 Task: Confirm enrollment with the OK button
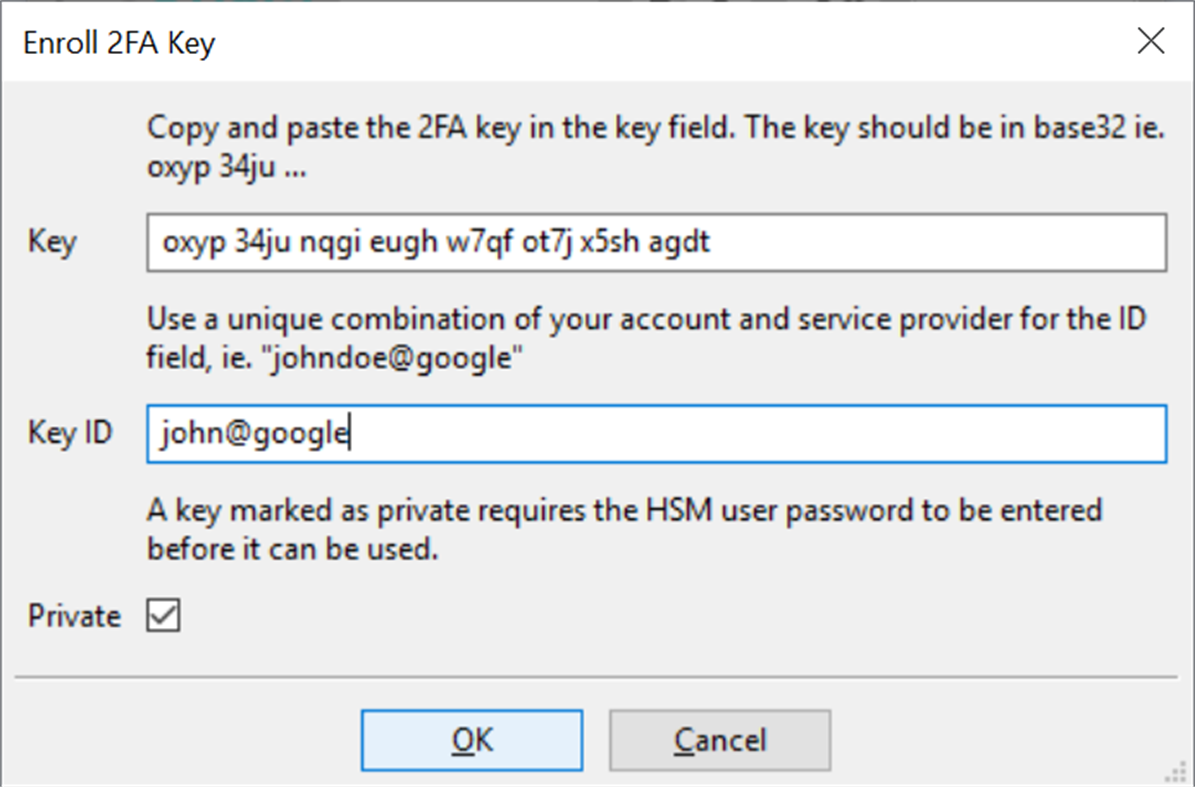click(471, 740)
